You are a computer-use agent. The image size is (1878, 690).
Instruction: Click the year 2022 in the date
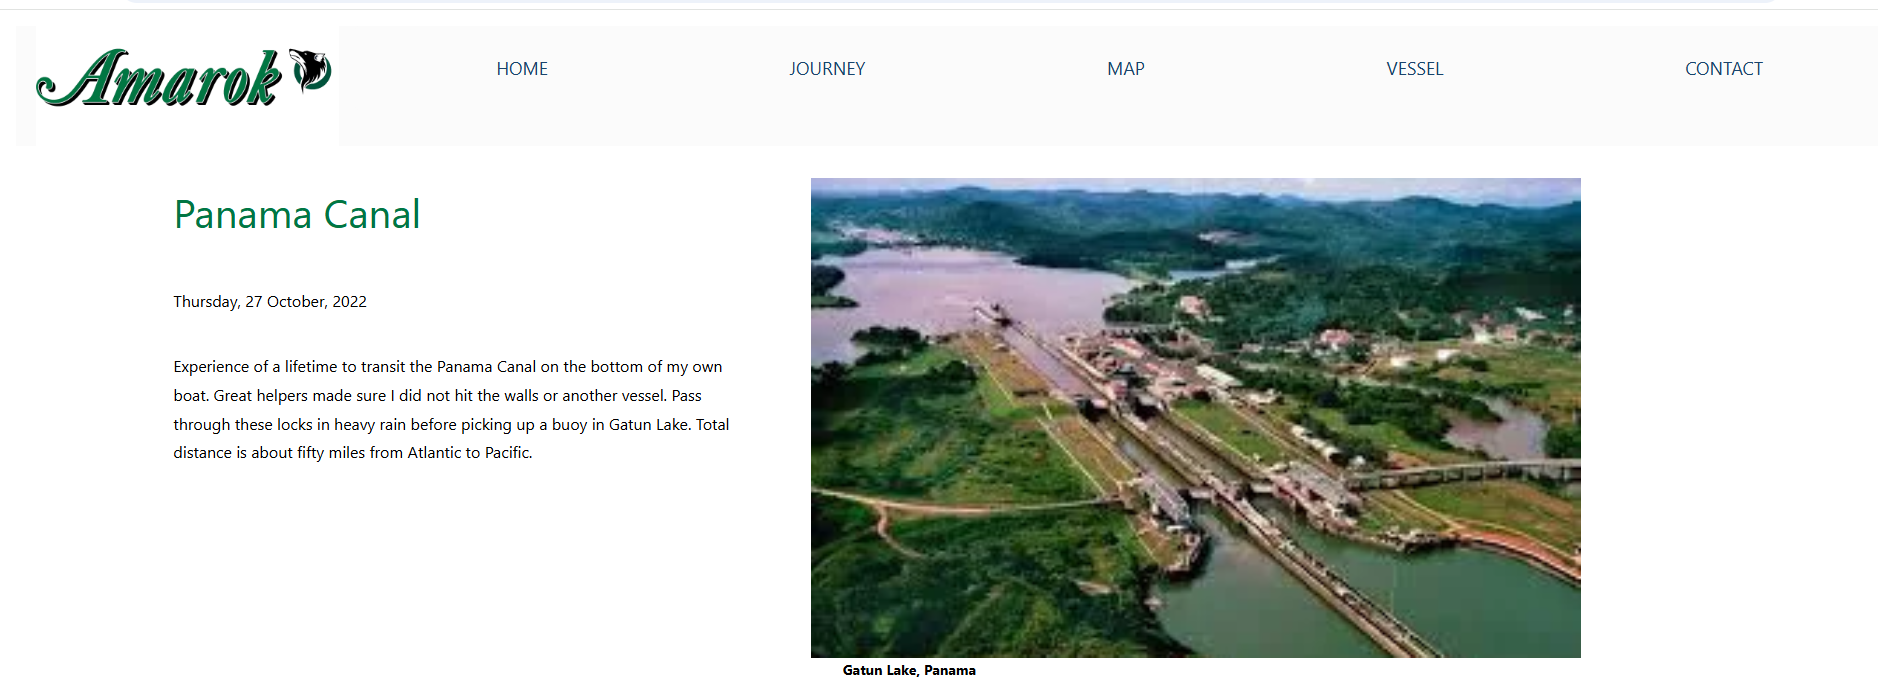tap(349, 302)
